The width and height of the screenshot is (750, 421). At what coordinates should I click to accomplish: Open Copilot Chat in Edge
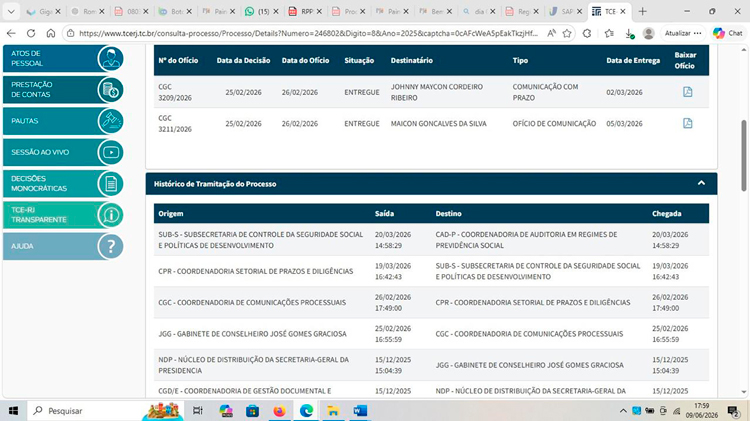(728, 33)
